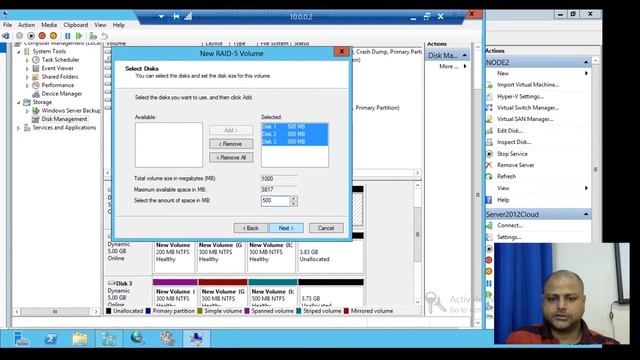Click Back in RAID-5 wizard
640x360 pixels.
coord(251,228)
